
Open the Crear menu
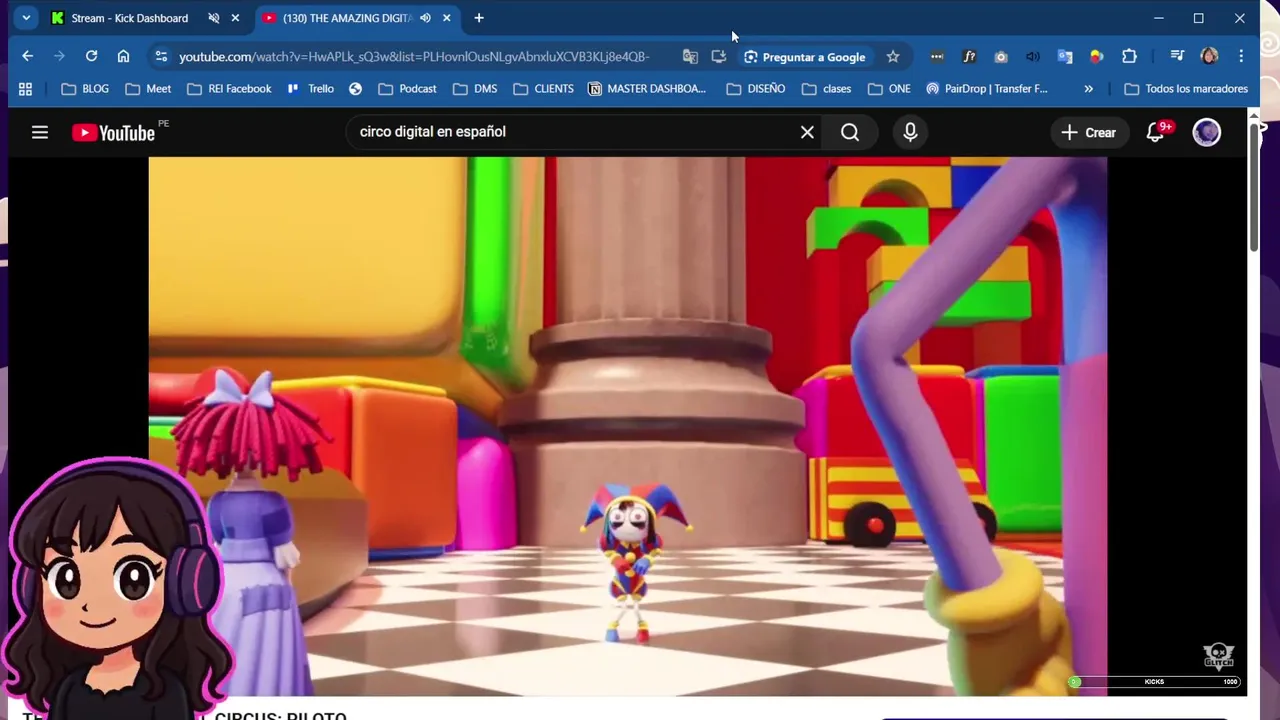coord(1088,132)
